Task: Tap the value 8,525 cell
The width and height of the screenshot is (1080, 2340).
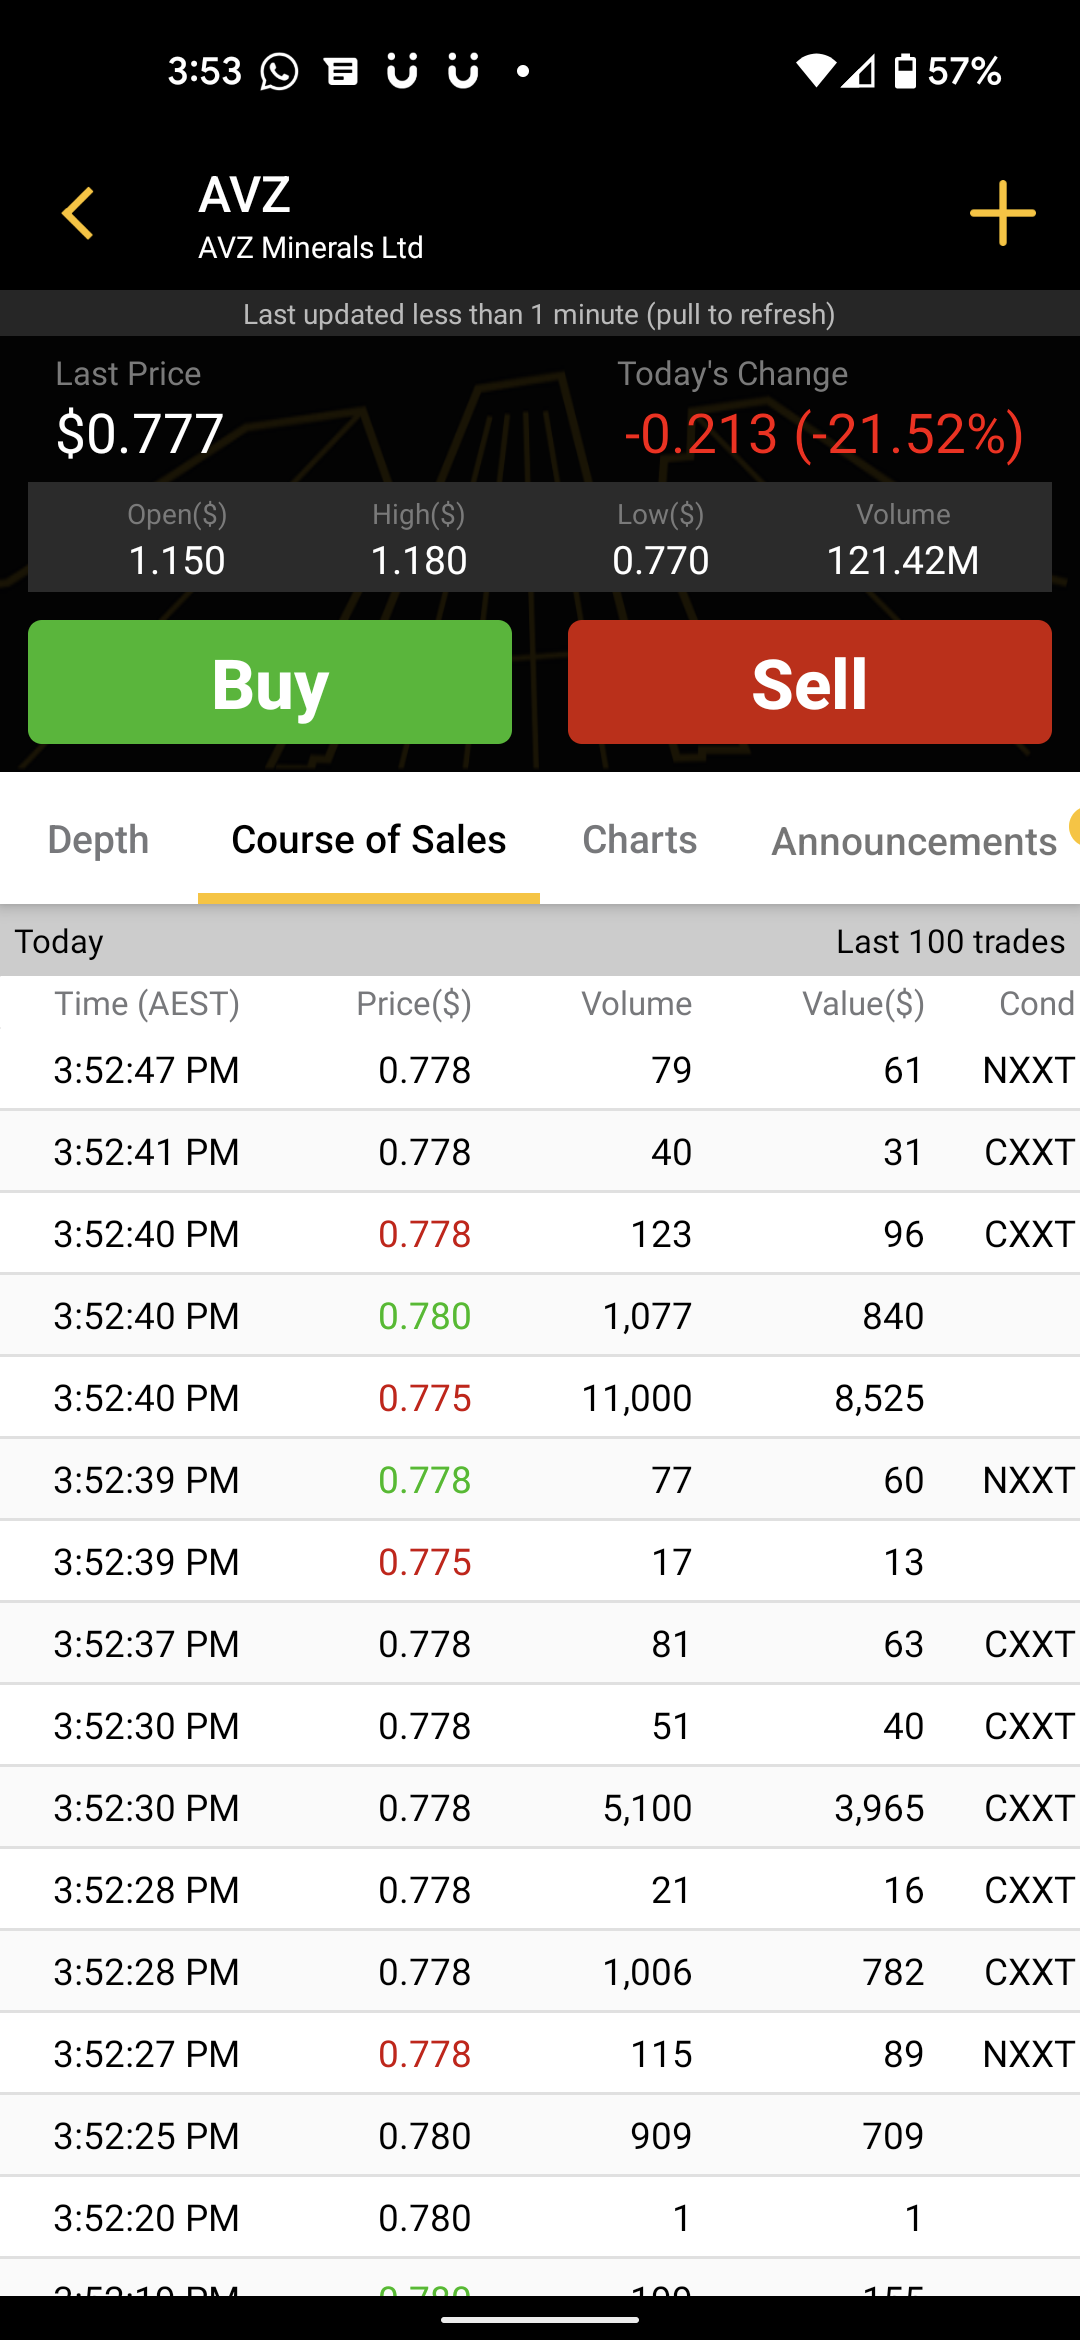Action: [x=879, y=1398]
